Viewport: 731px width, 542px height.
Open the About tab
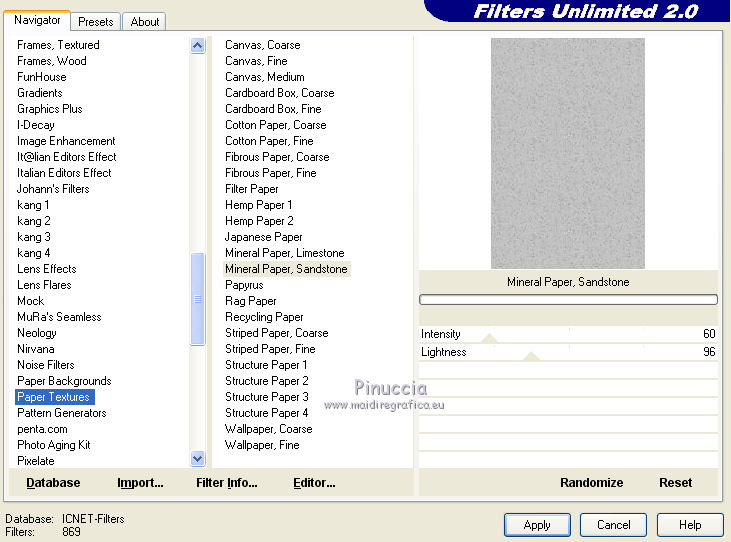[145, 21]
